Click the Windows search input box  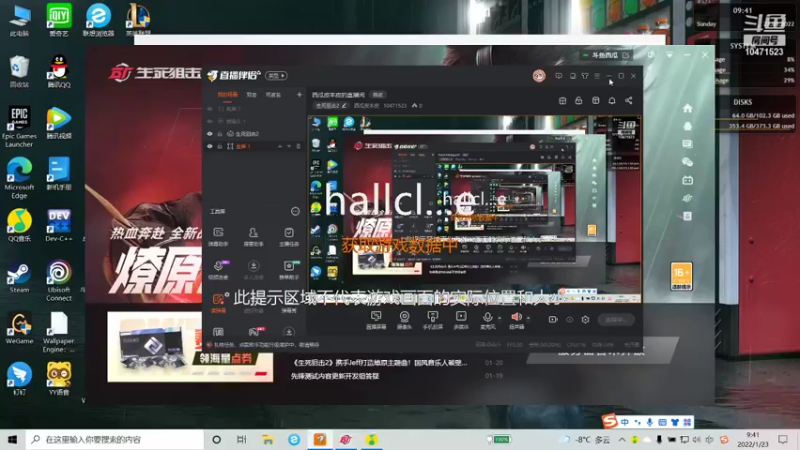tap(115, 439)
